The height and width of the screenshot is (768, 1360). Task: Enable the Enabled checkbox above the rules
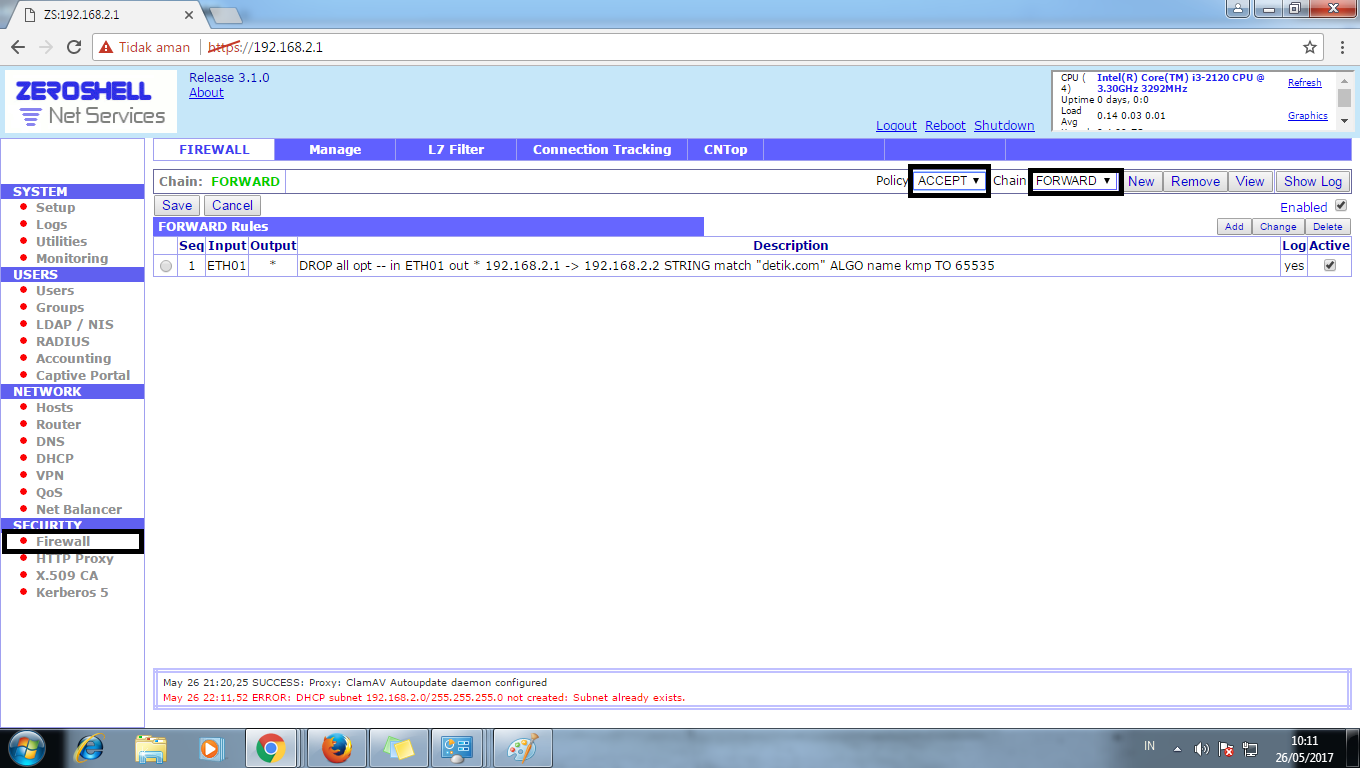tap(1341, 205)
